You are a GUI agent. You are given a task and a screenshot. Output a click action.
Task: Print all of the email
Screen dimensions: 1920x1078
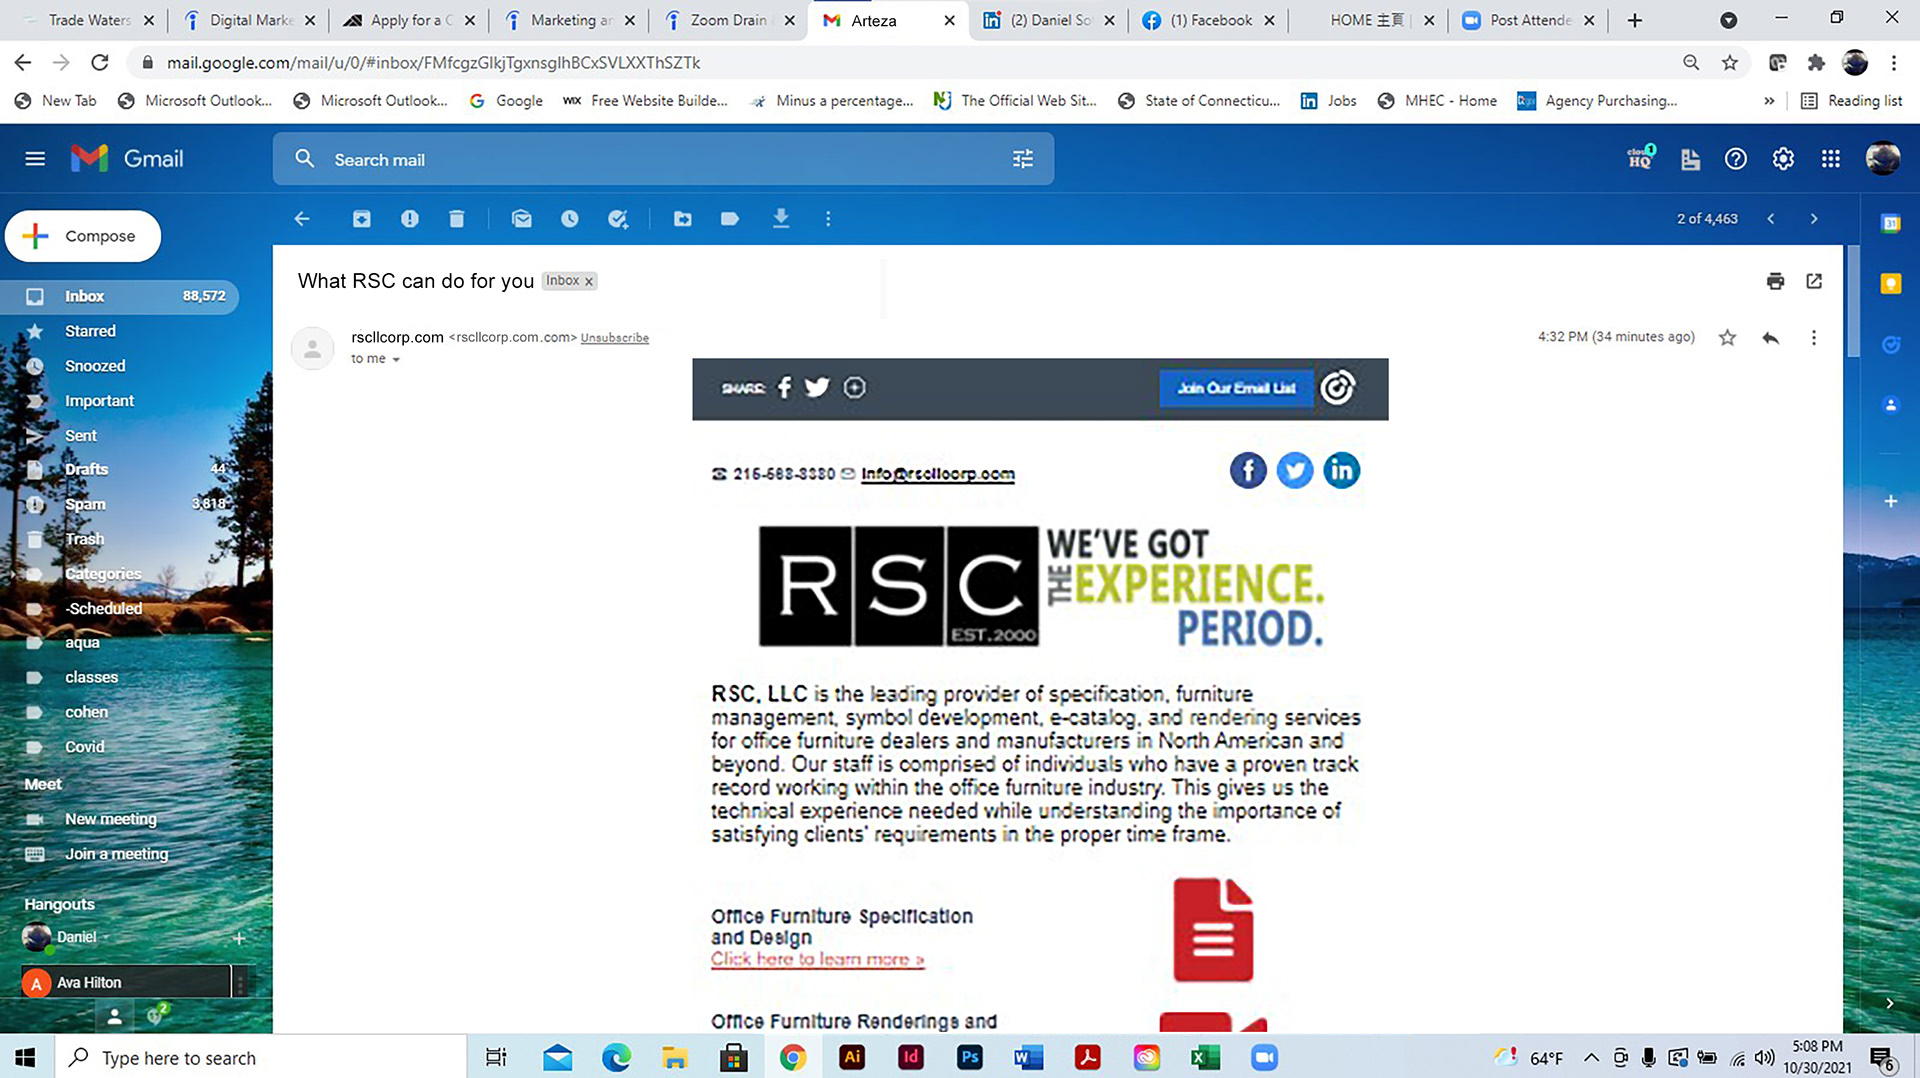pos(1776,281)
